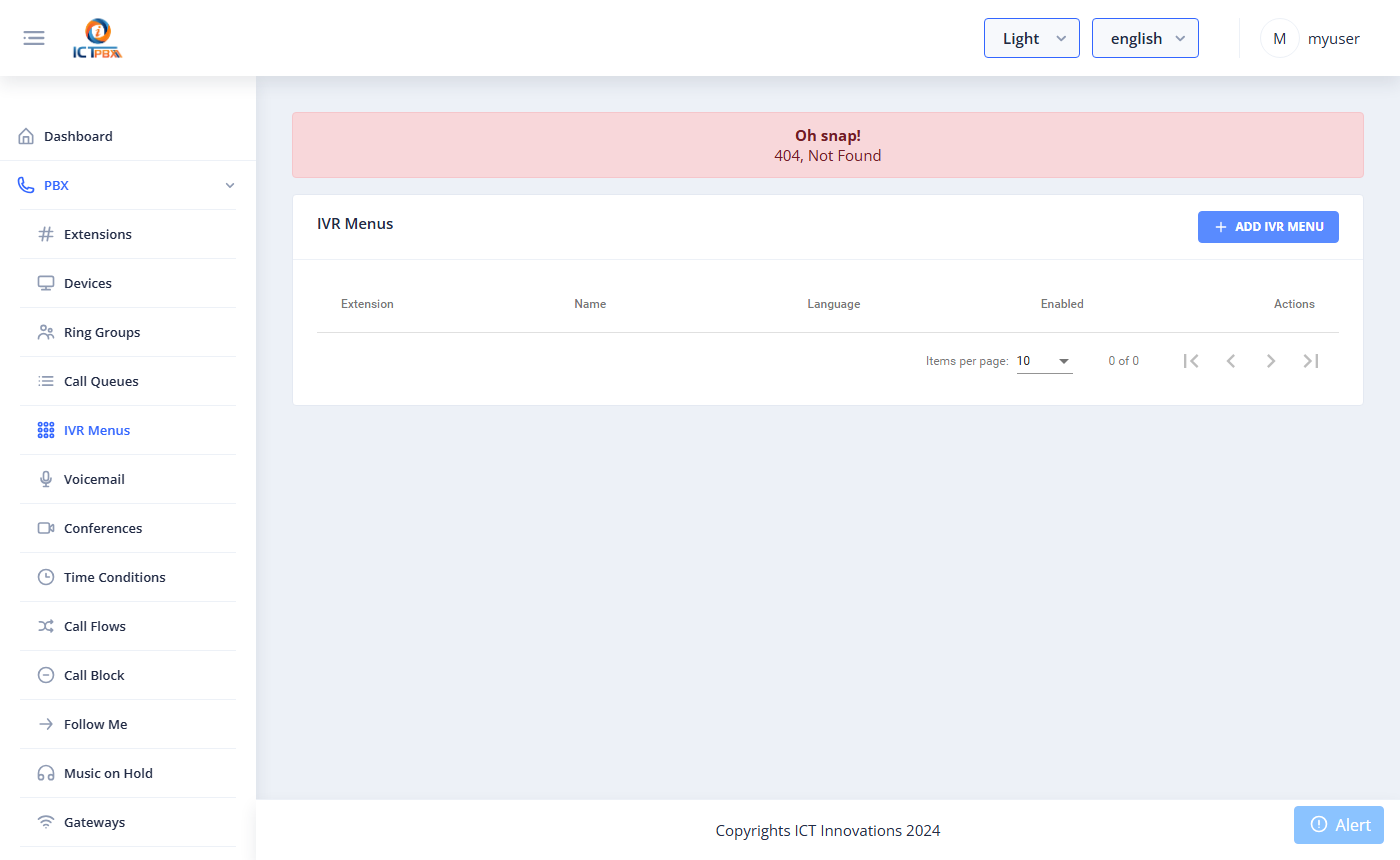
Task: Open the Music on Hold sidebar link
Action: (128, 773)
